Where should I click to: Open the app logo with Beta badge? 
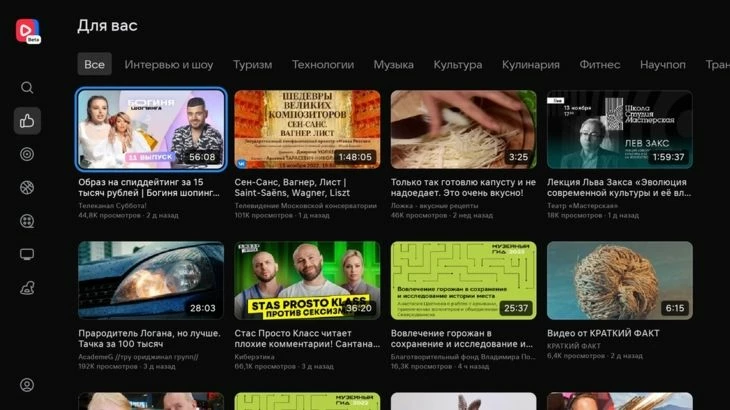coord(27,31)
